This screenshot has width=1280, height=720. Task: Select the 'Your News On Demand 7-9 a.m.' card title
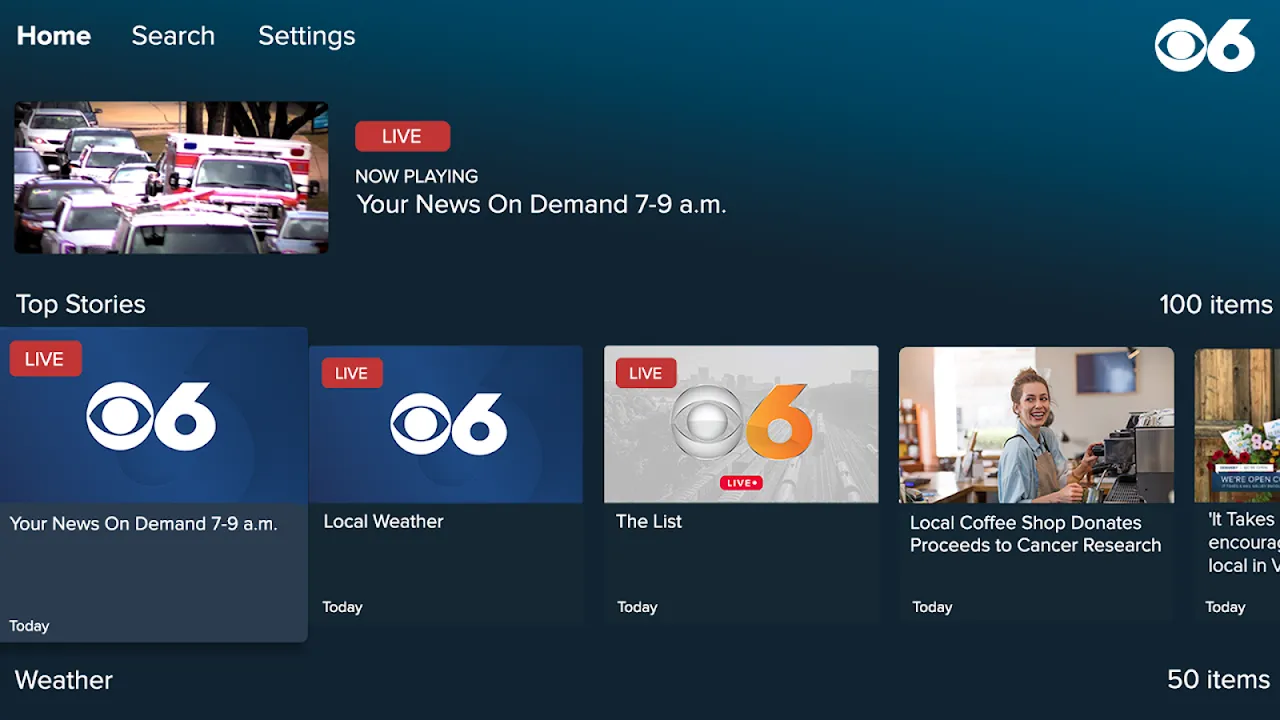(x=143, y=523)
